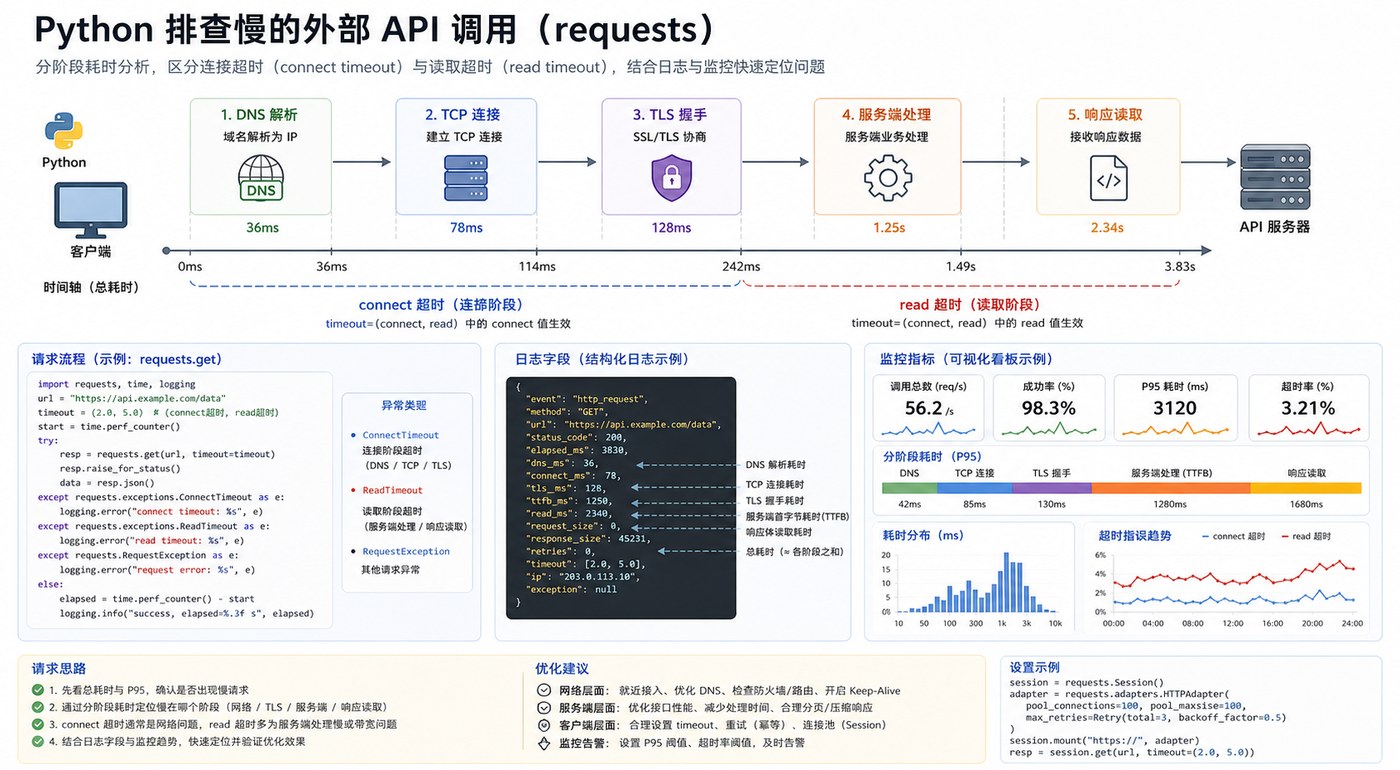Viewport: 1400px width, 770px height.
Task: Click the 客户端 monitor icon
Action: [x=90, y=208]
